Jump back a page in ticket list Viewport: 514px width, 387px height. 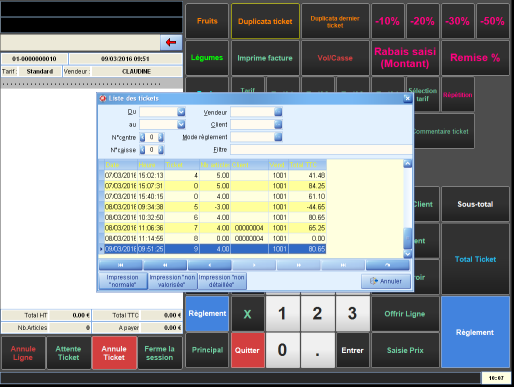[x=165, y=265]
